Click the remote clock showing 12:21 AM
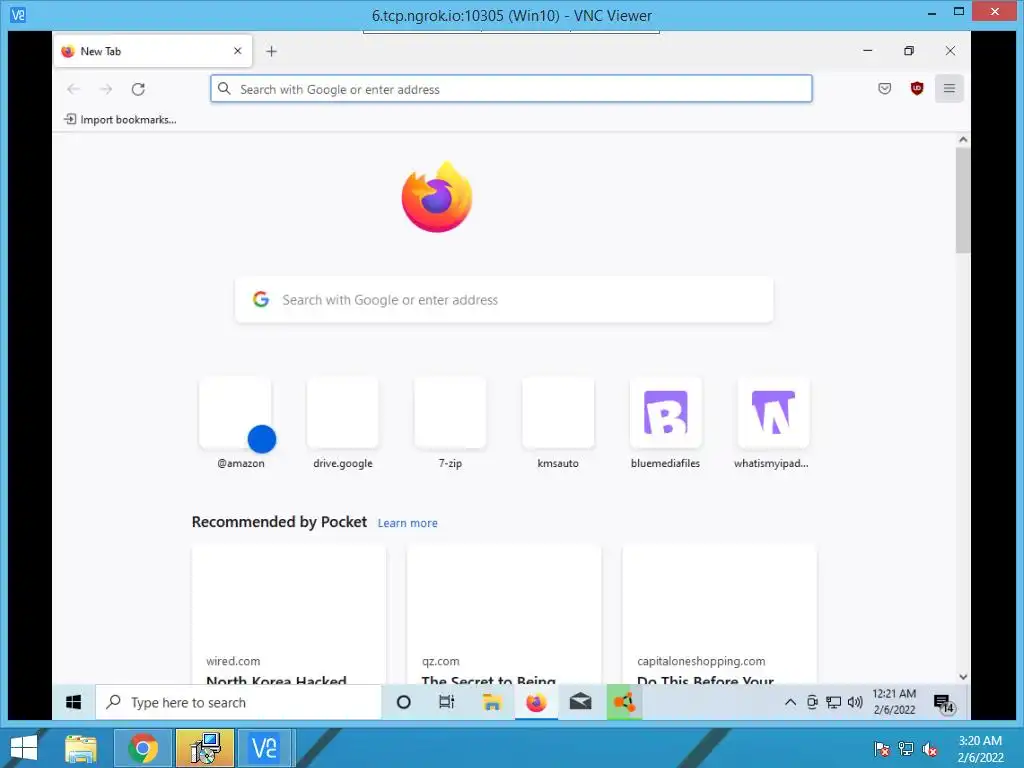Image resolution: width=1024 pixels, height=768 pixels. click(894, 702)
